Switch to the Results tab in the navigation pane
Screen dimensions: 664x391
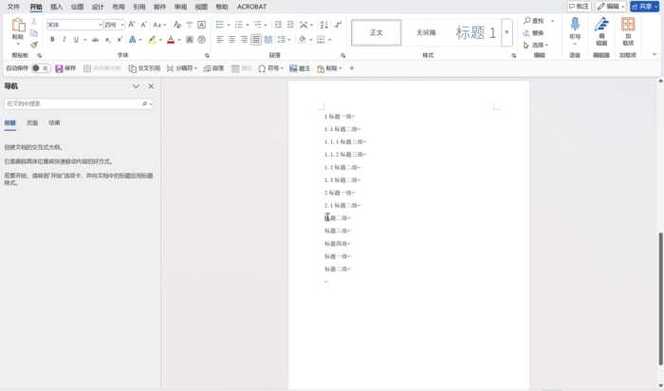(54, 122)
